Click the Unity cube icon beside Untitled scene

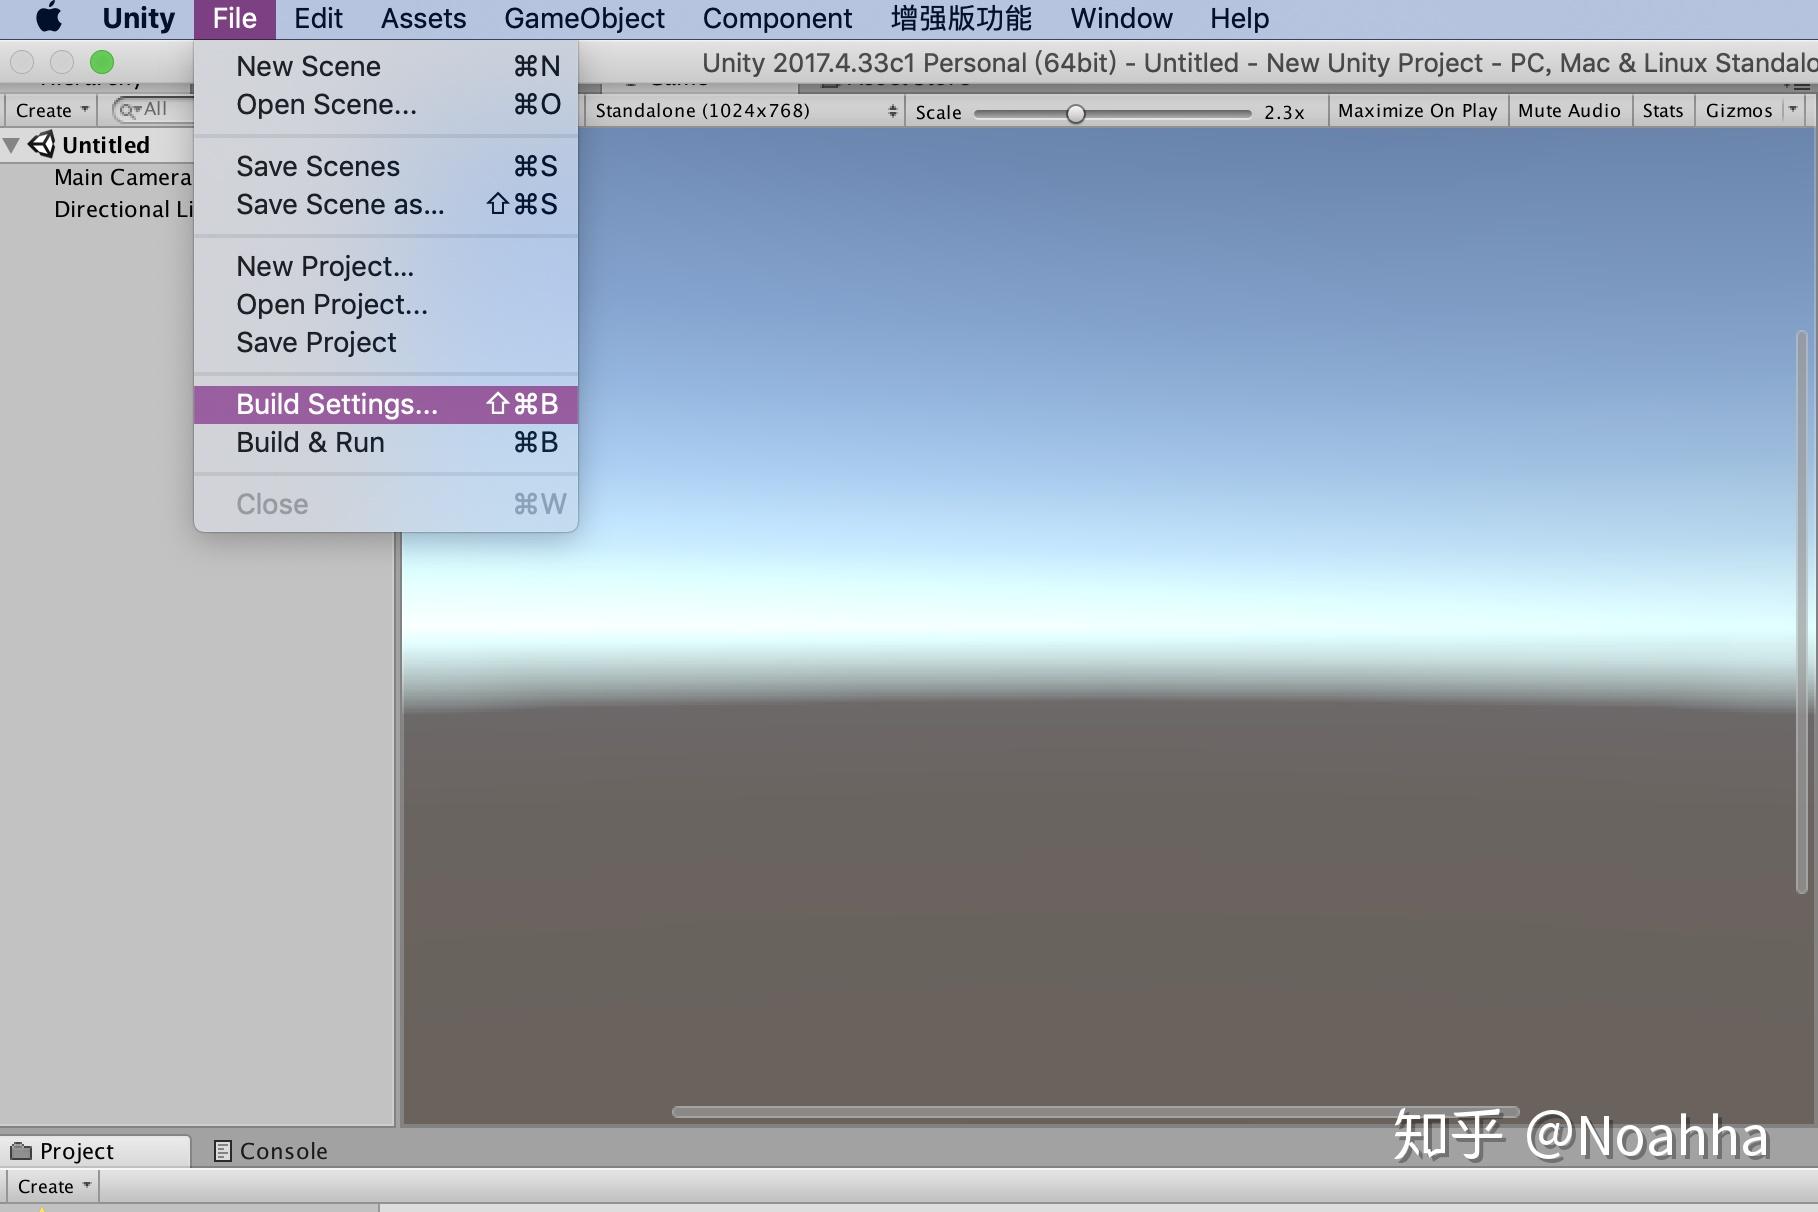pos(40,144)
